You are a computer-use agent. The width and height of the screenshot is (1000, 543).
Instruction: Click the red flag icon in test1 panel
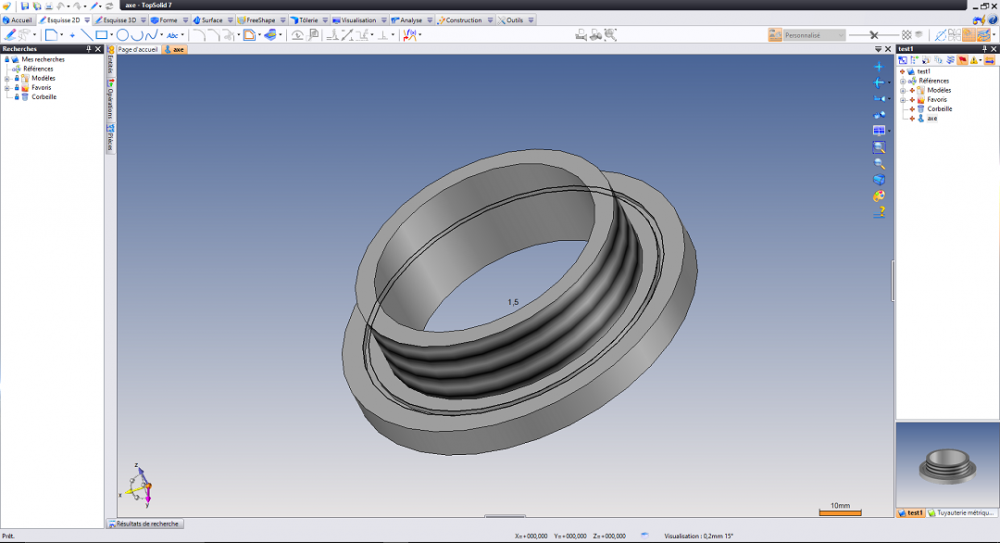962,60
